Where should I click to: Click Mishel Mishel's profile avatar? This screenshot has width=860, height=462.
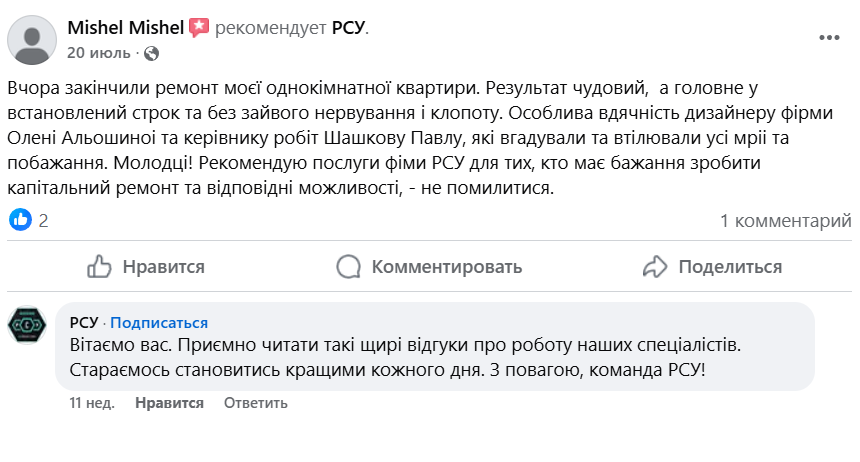click(x=32, y=40)
